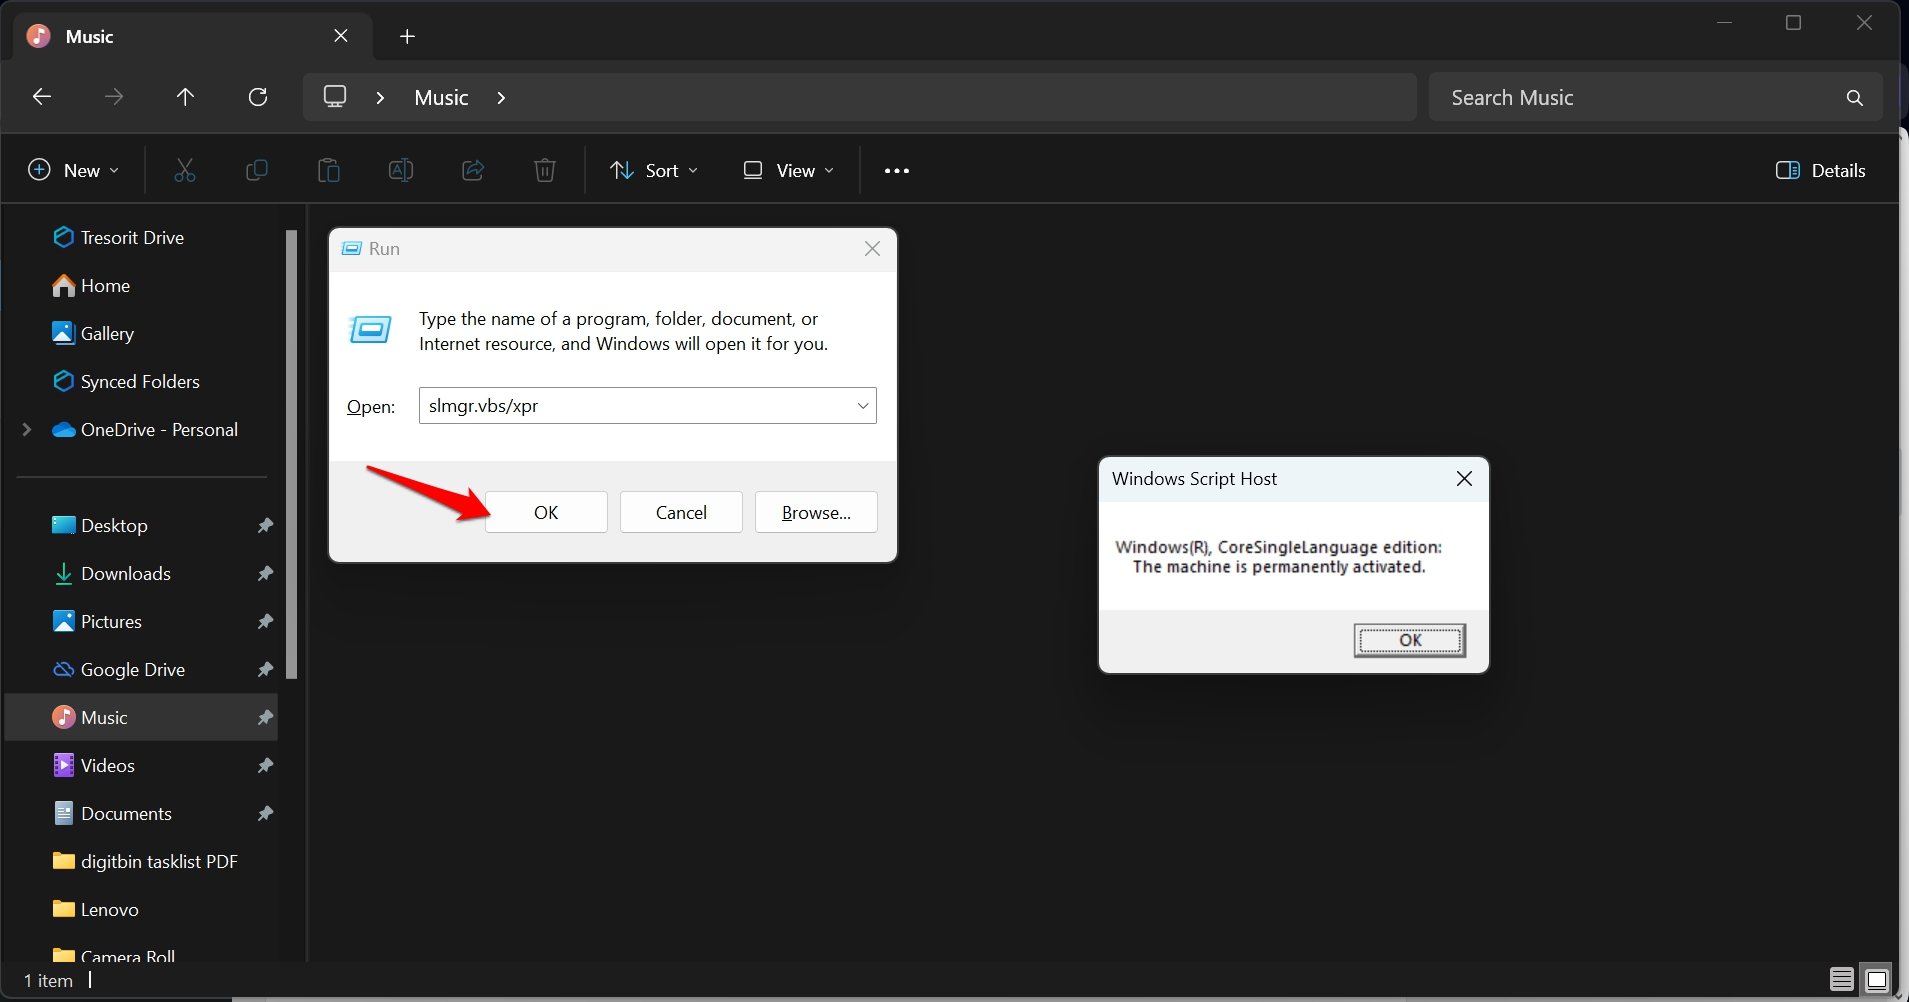Open the View dropdown menu
This screenshot has width=1909, height=1002.
788,171
